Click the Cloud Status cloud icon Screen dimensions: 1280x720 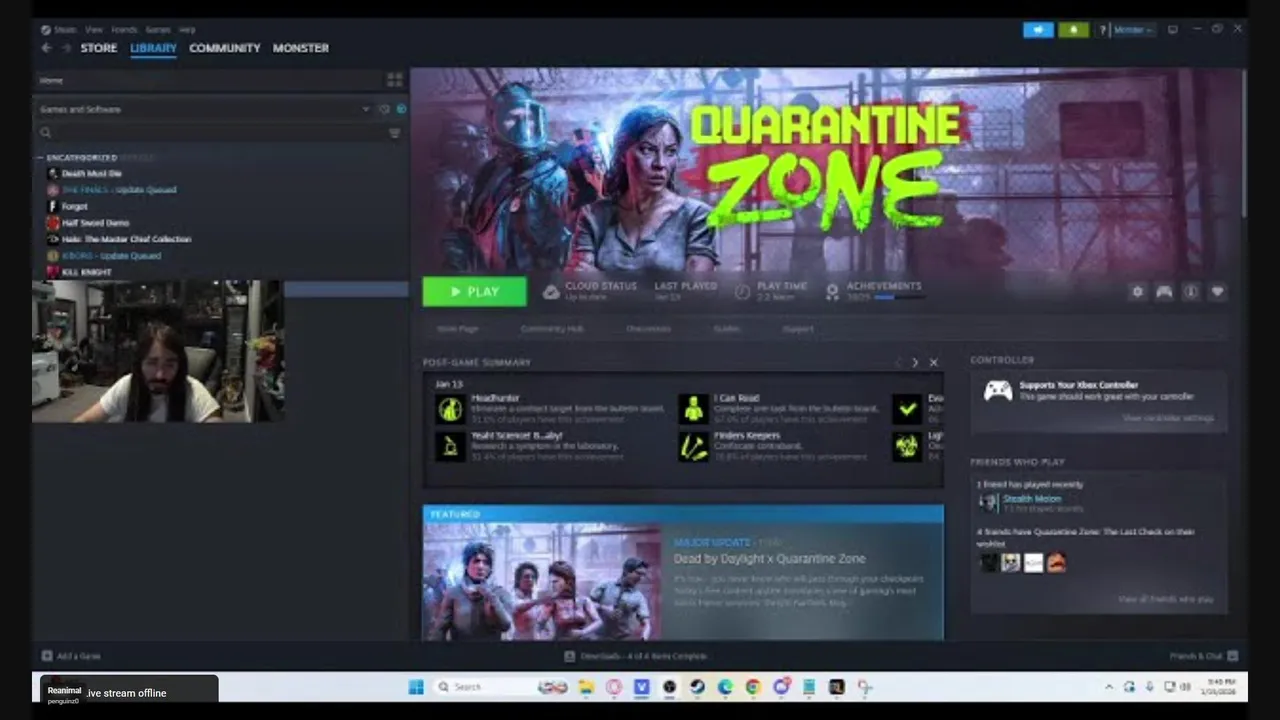551,292
